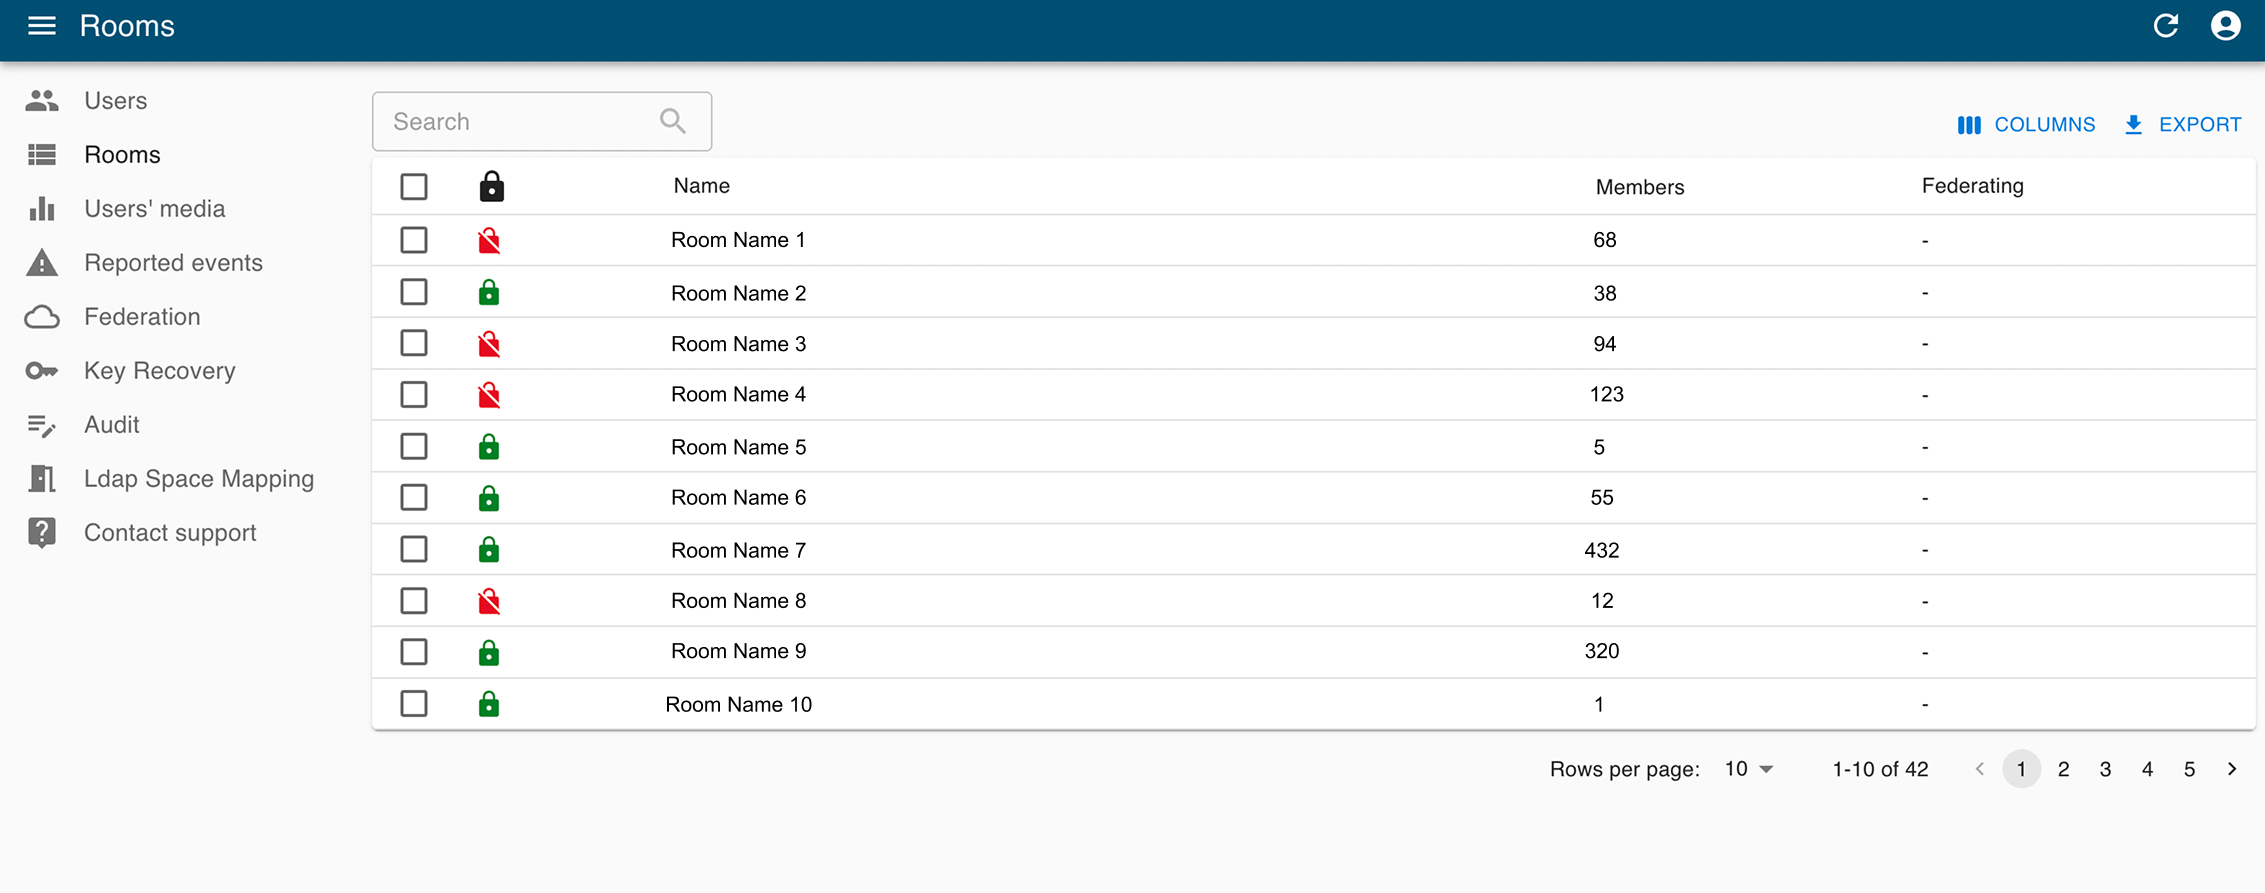
Task: Click the Key Recovery key icon
Action: click(x=42, y=371)
